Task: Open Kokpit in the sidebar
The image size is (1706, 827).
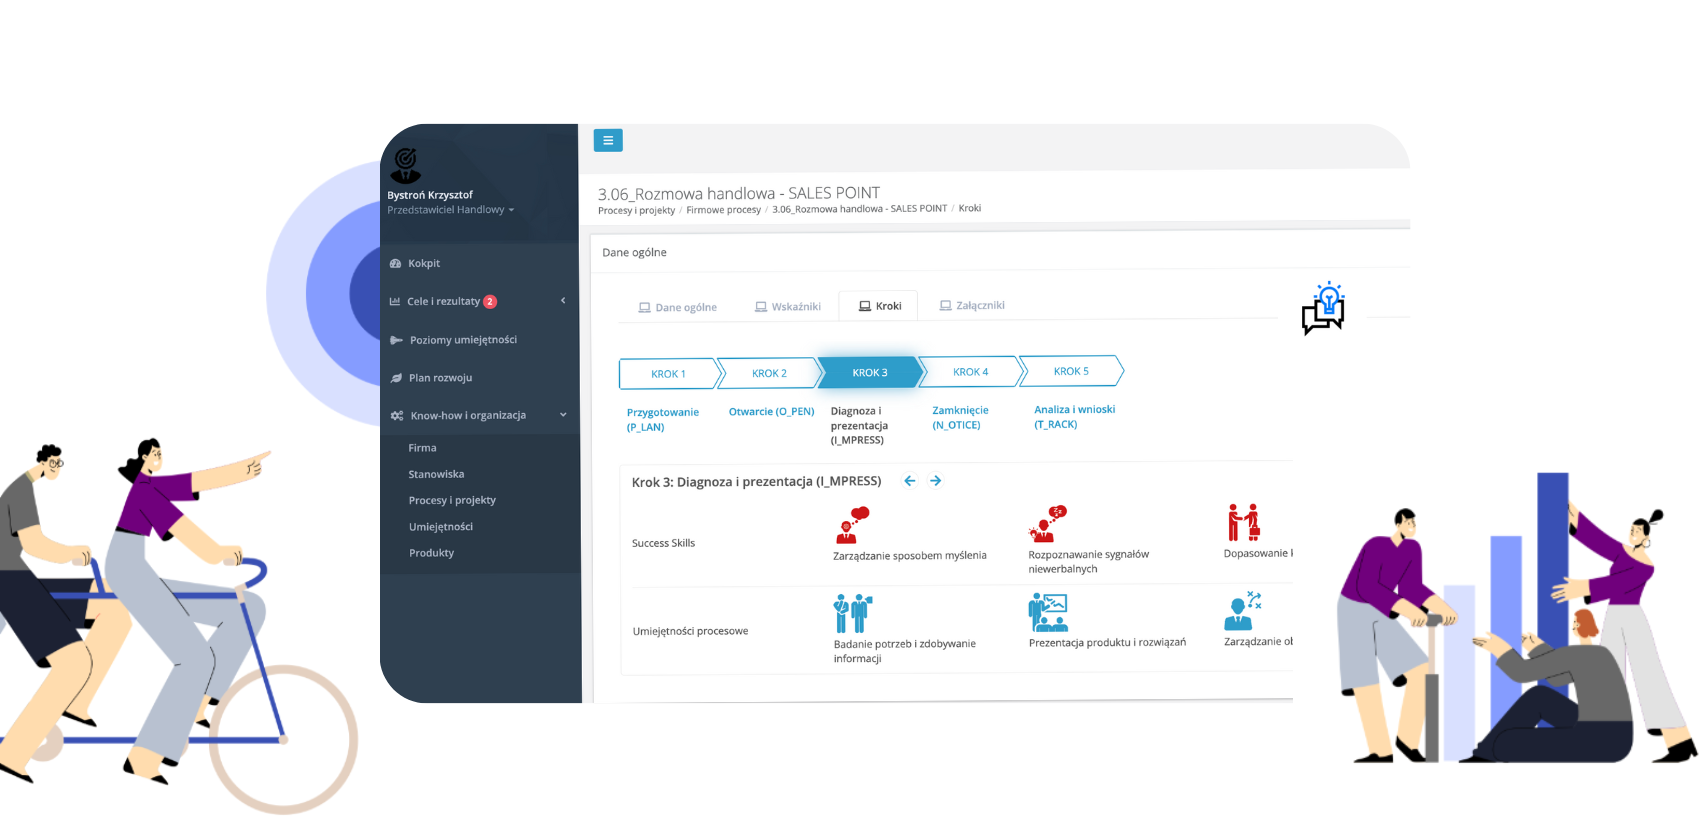Action: pyautogui.click(x=424, y=264)
